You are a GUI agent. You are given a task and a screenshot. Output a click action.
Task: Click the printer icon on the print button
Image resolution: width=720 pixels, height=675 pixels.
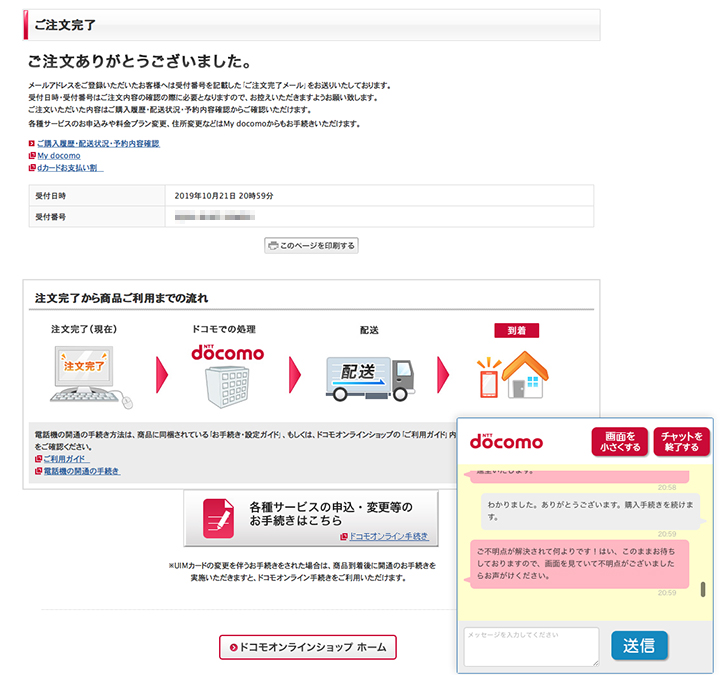point(273,246)
